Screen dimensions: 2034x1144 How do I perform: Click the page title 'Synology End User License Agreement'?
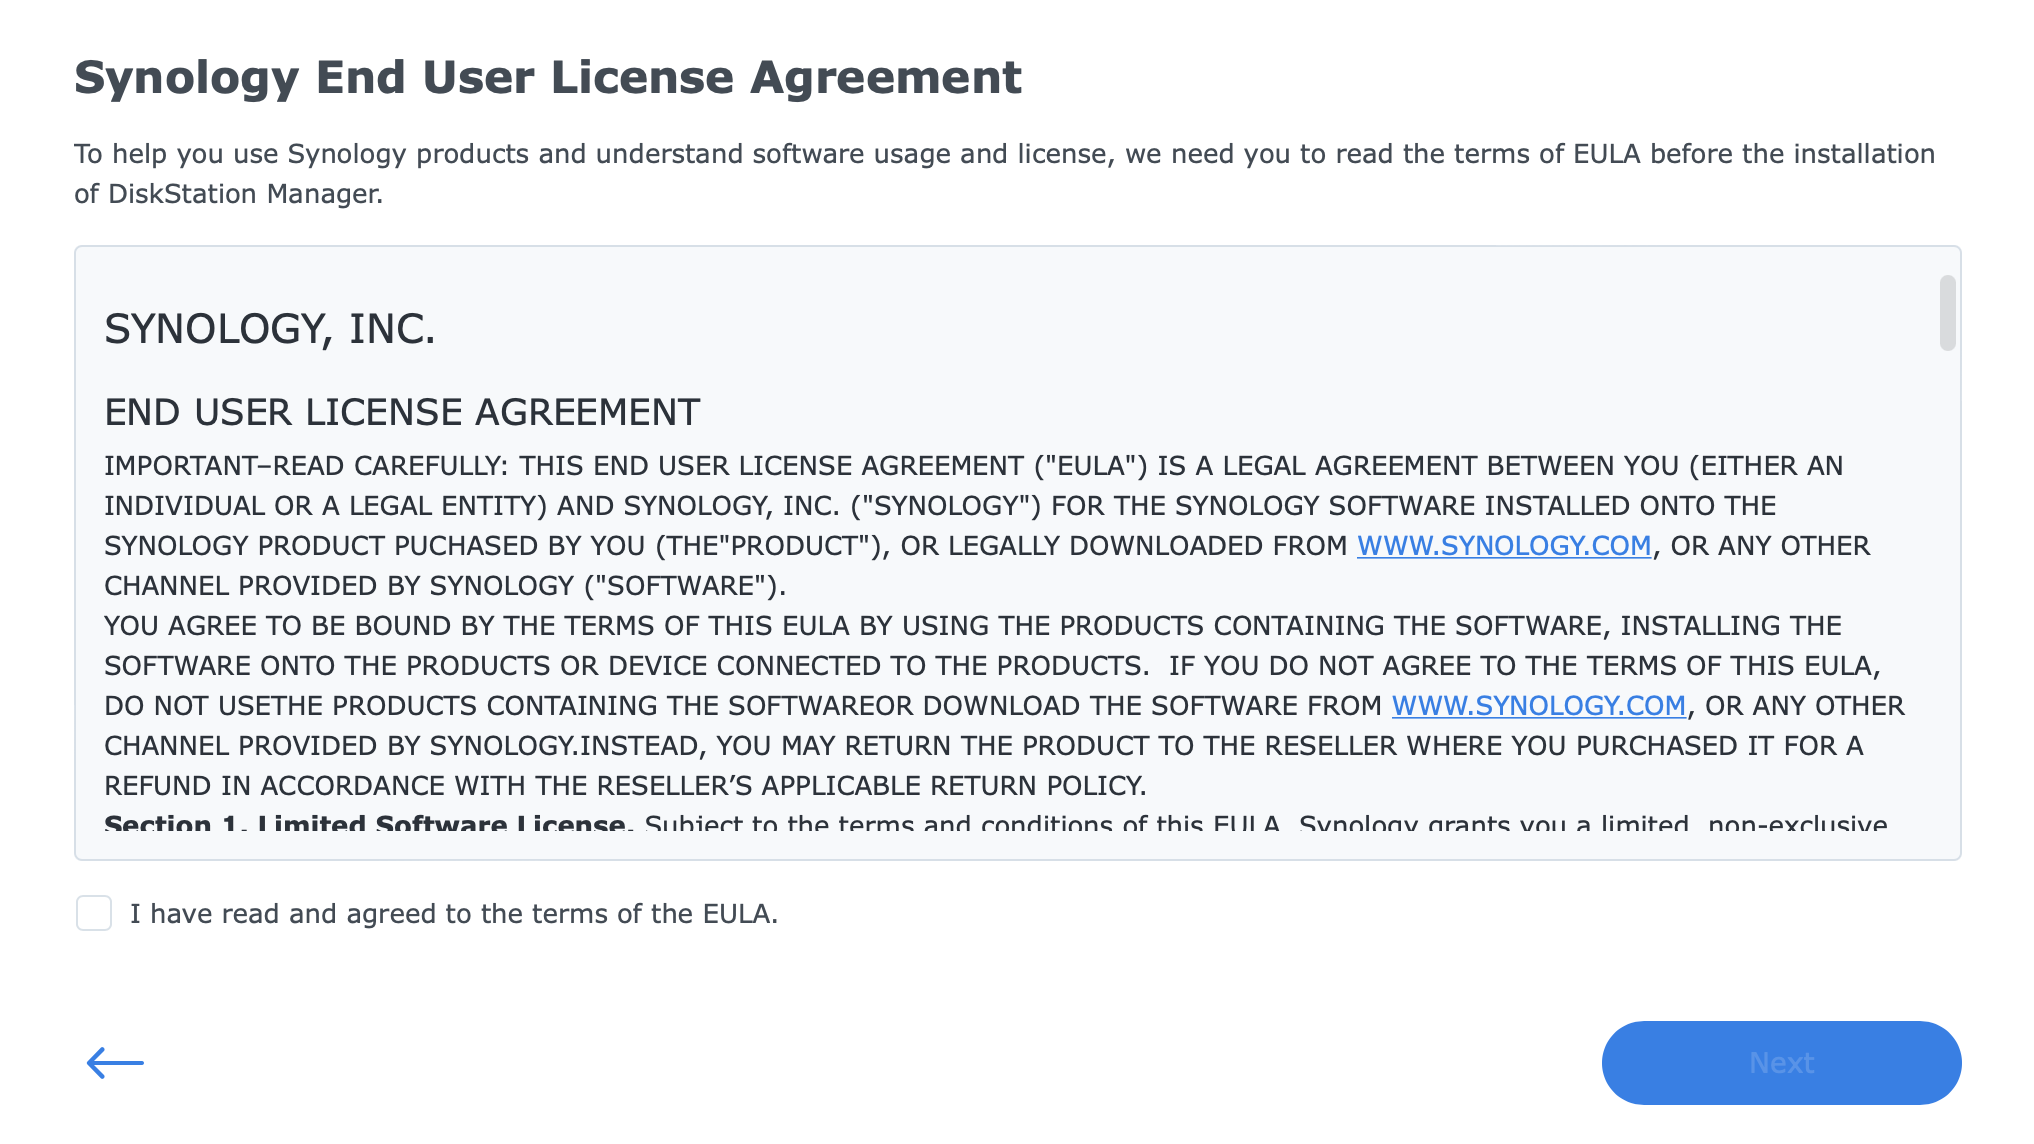click(548, 78)
